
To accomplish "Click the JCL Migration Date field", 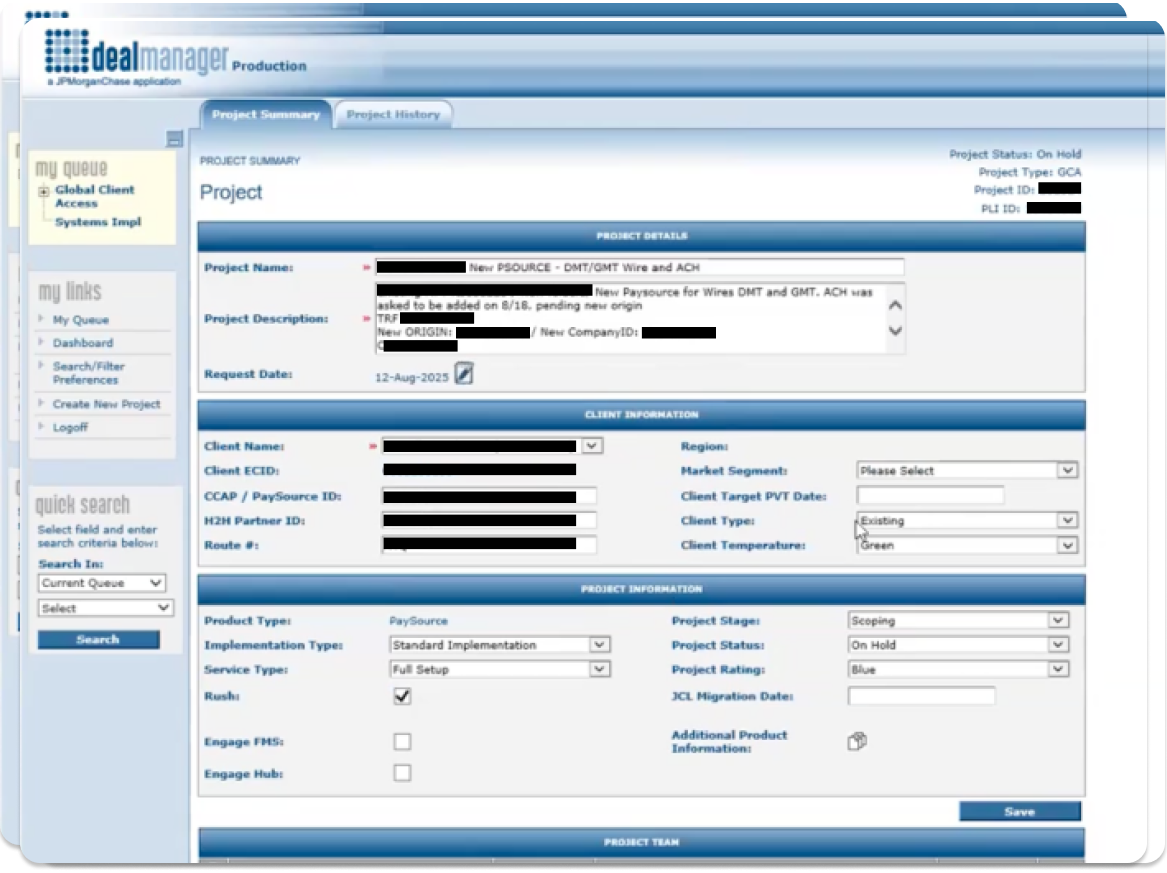I will pyautogui.click(x=921, y=696).
